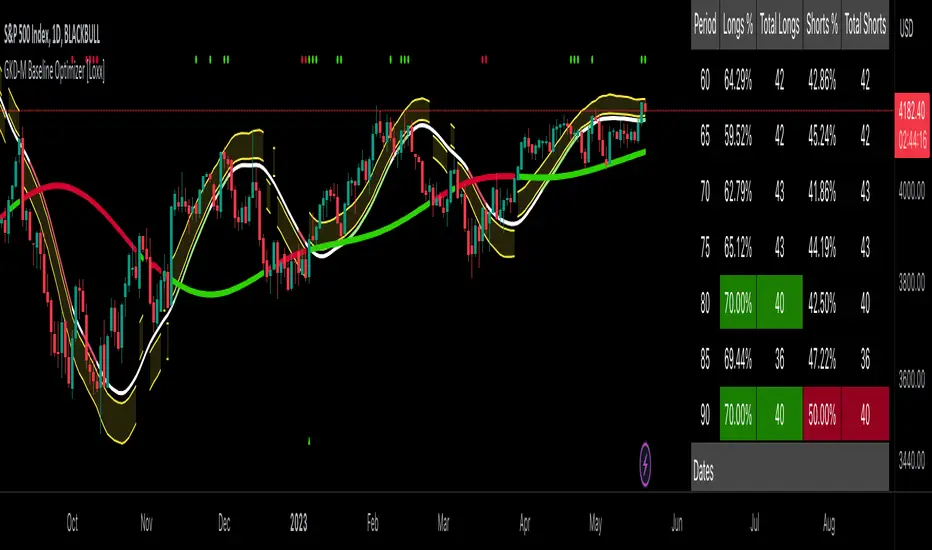Viewport: 932px width, 550px height.
Task: Click the small green marker below the chart
Action: (x=310, y=440)
